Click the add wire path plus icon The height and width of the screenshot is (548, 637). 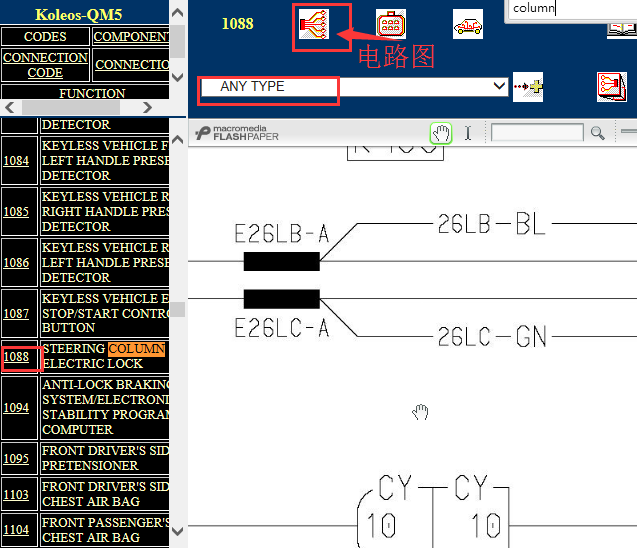(x=528, y=87)
